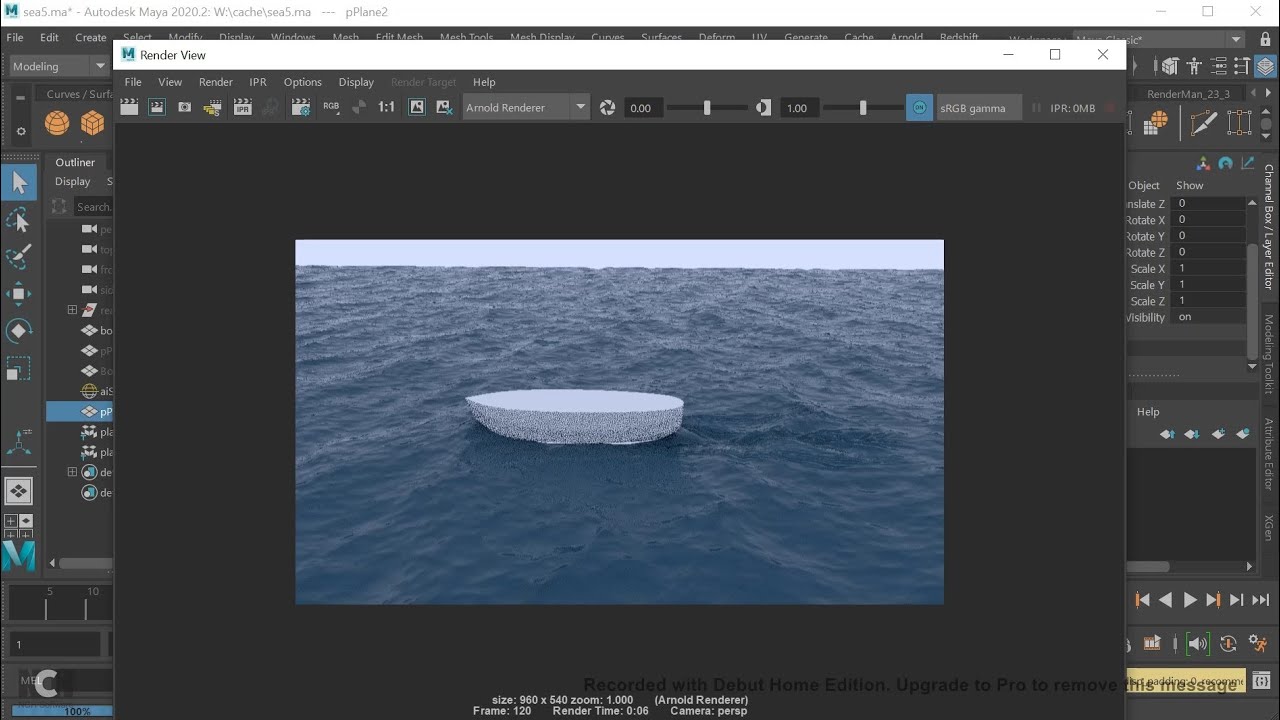Open the sRGB gamma view transform dropdown
The height and width of the screenshot is (720, 1280).
[x=979, y=108]
